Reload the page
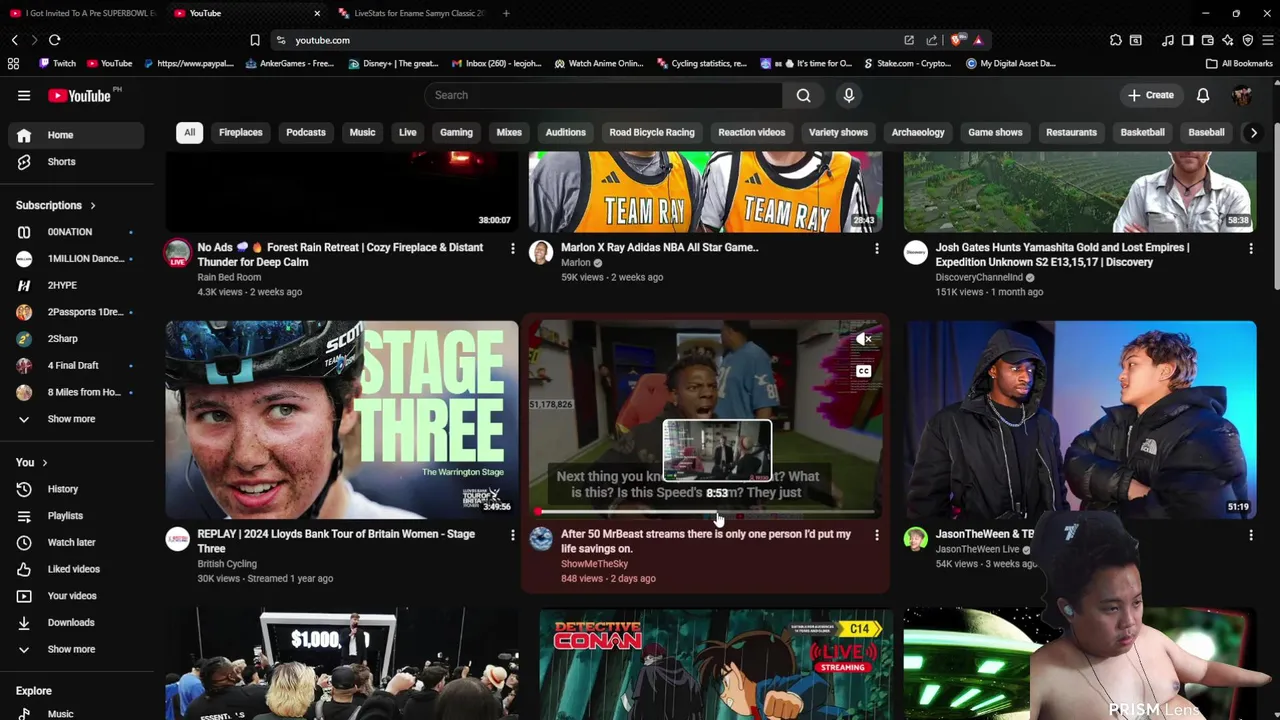This screenshot has height=720, width=1280. 54,40
